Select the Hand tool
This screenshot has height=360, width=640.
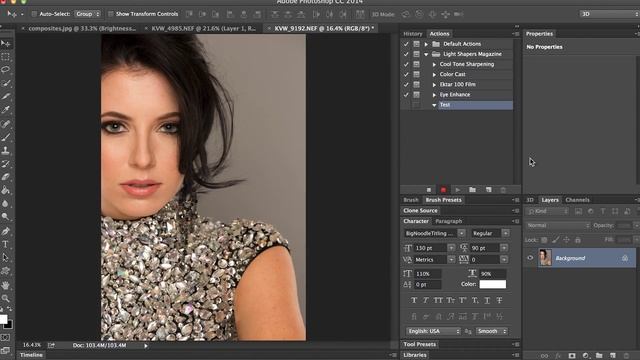point(6,285)
